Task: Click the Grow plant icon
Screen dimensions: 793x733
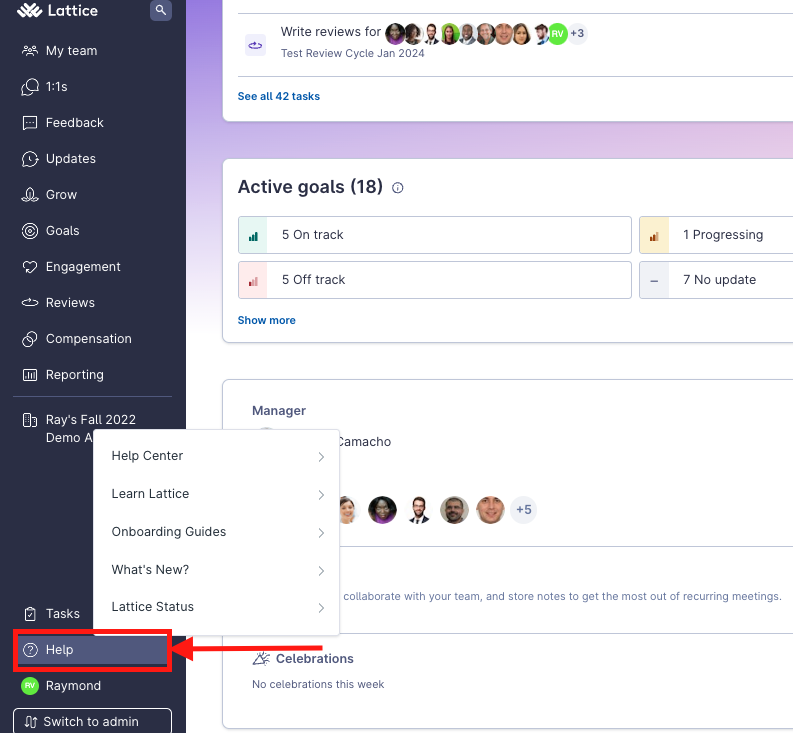Action: (30, 195)
